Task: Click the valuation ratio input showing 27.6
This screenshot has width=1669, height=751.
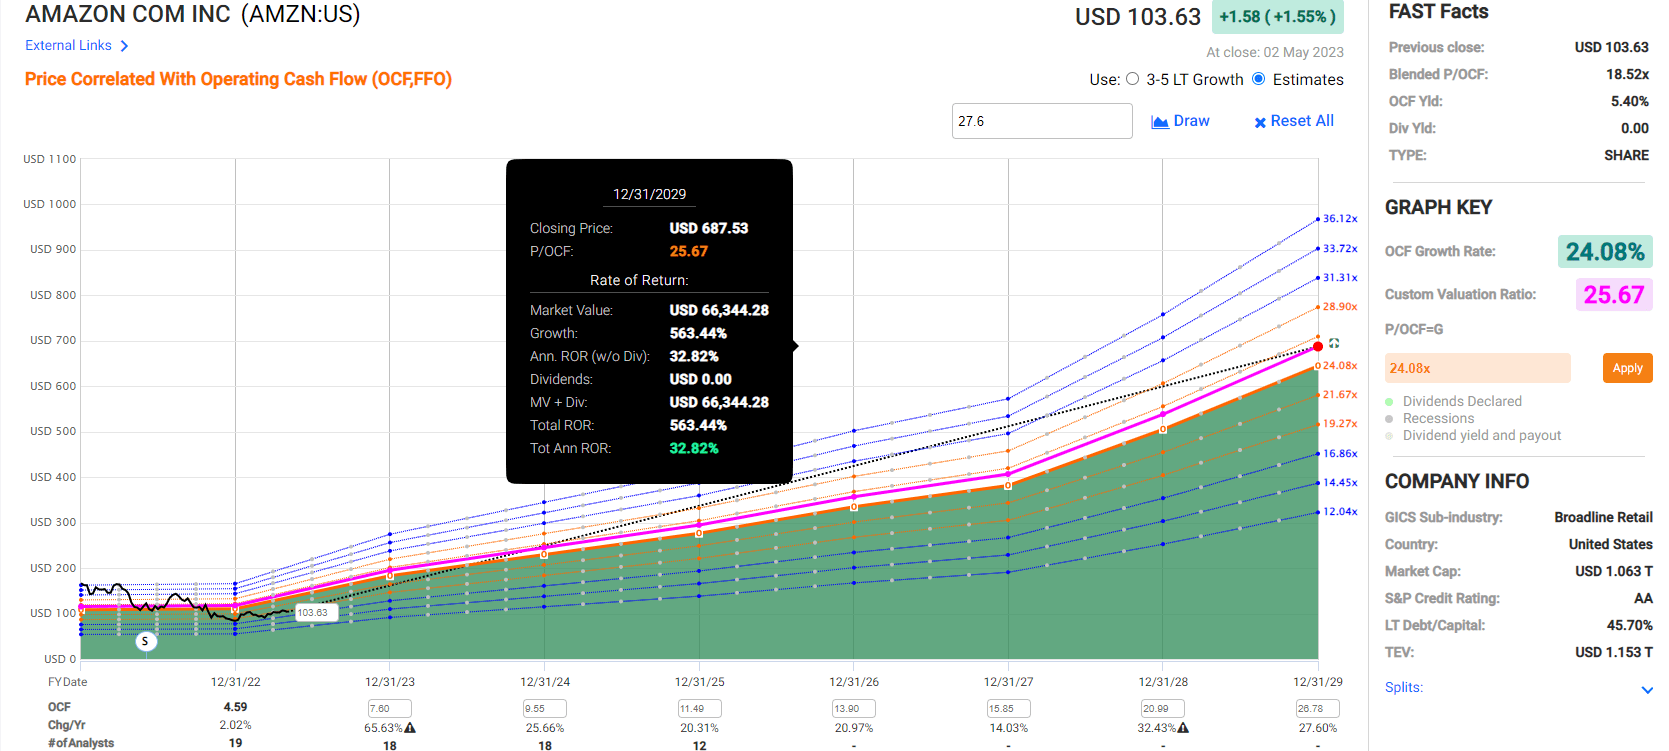Action: point(1042,121)
